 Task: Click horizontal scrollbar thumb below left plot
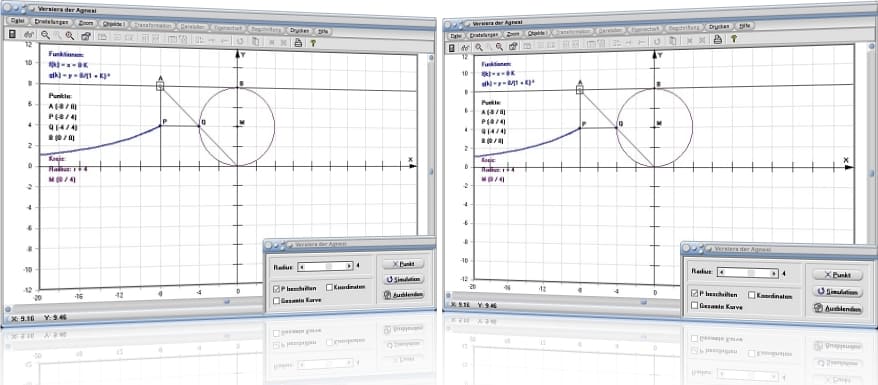point(227,302)
